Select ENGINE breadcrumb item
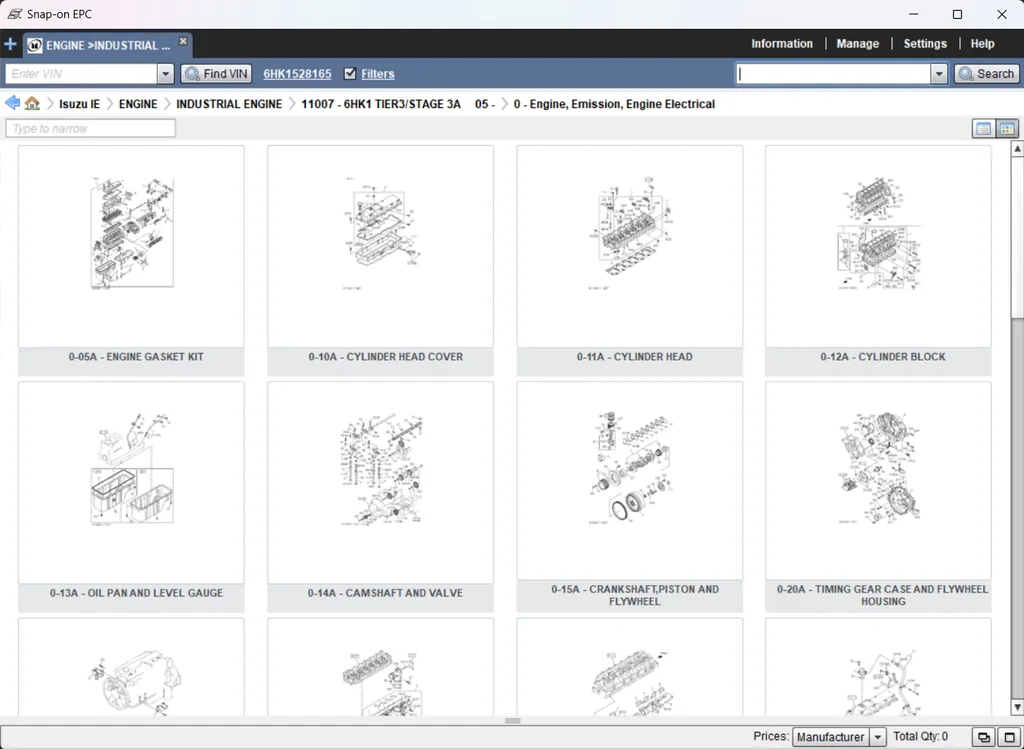Image resolution: width=1024 pixels, height=749 pixels. [x=138, y=104]
